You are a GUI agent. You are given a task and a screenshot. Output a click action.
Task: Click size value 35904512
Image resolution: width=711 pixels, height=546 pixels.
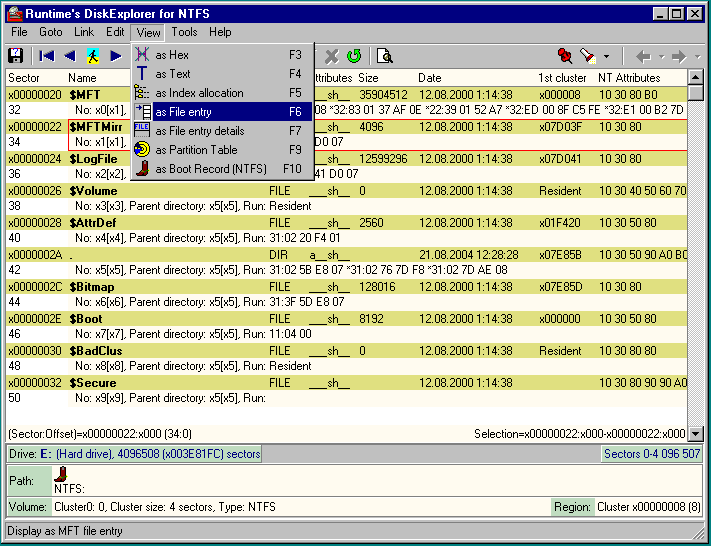(383, 95)
